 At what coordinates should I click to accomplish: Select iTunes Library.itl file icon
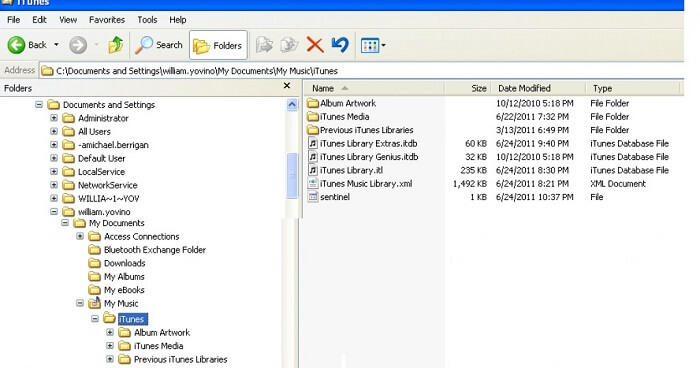coord(313,170)
